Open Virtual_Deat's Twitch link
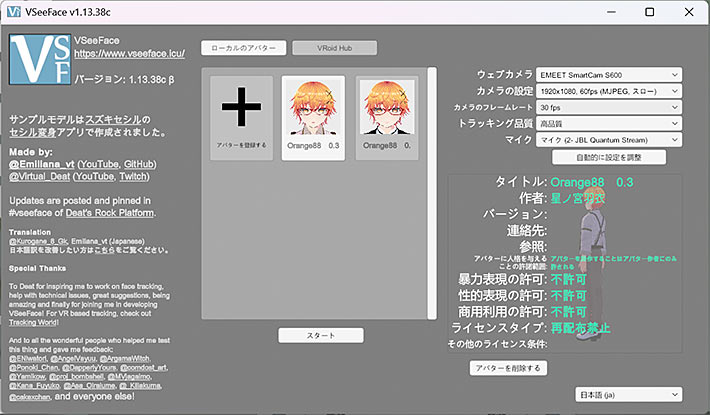This screenshot has width=710, height=415. 133,176
